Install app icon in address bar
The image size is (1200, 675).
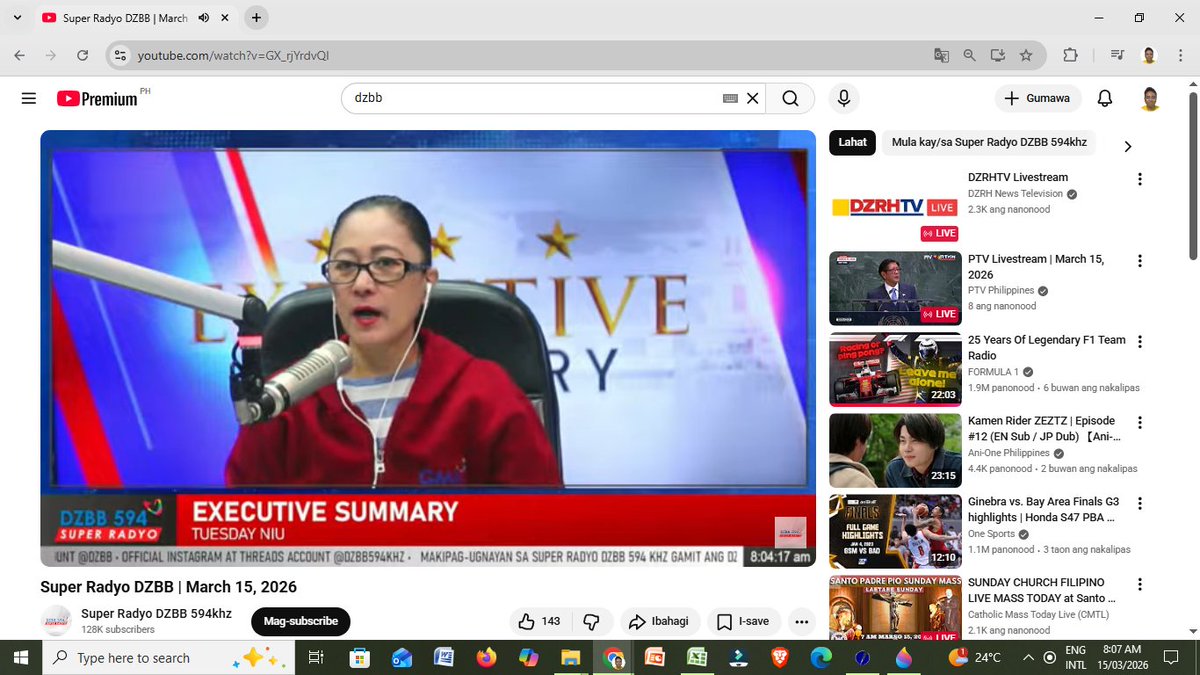coord(997,55)
